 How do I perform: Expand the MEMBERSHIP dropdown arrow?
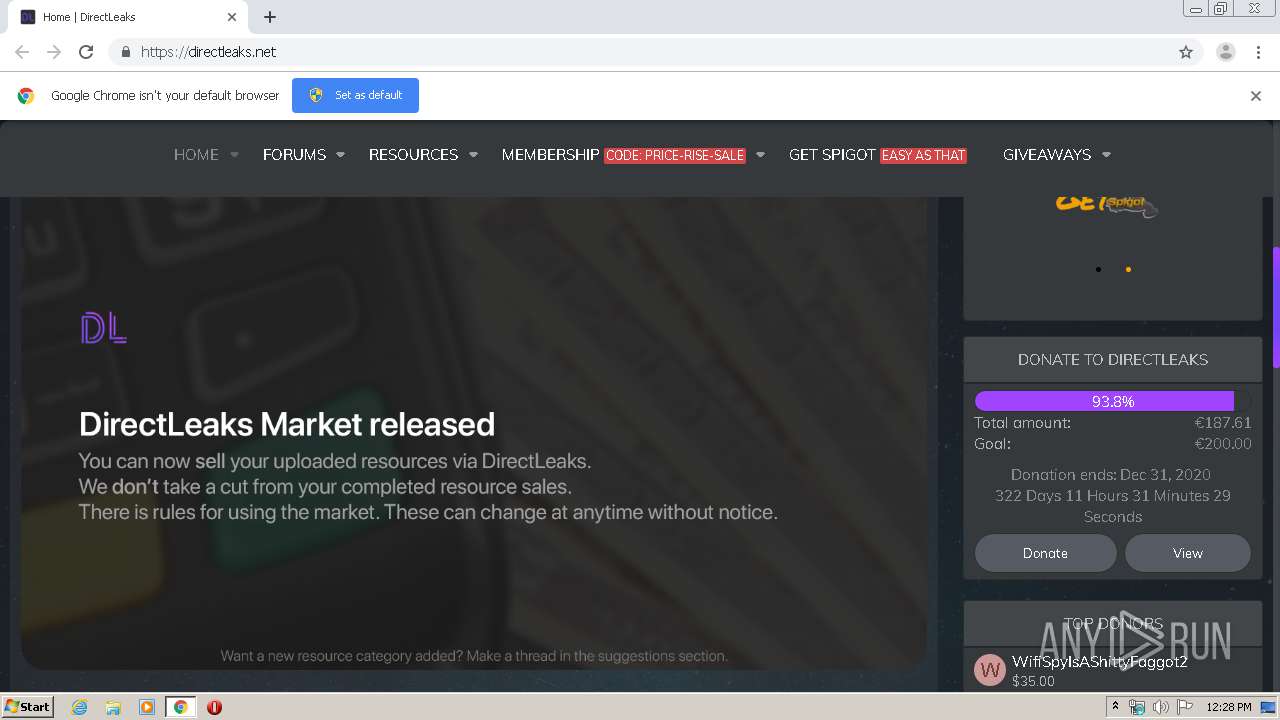tap(761, 155)
